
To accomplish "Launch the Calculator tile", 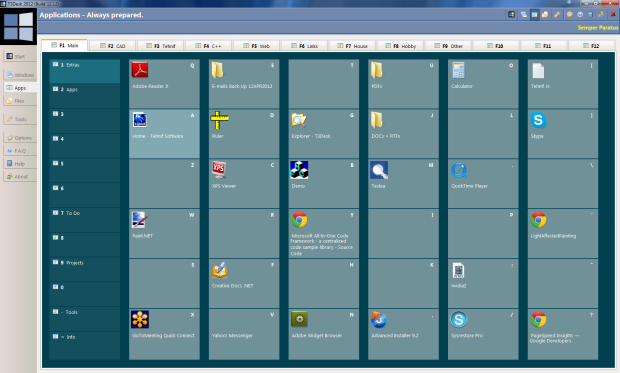I will [483, 83].
